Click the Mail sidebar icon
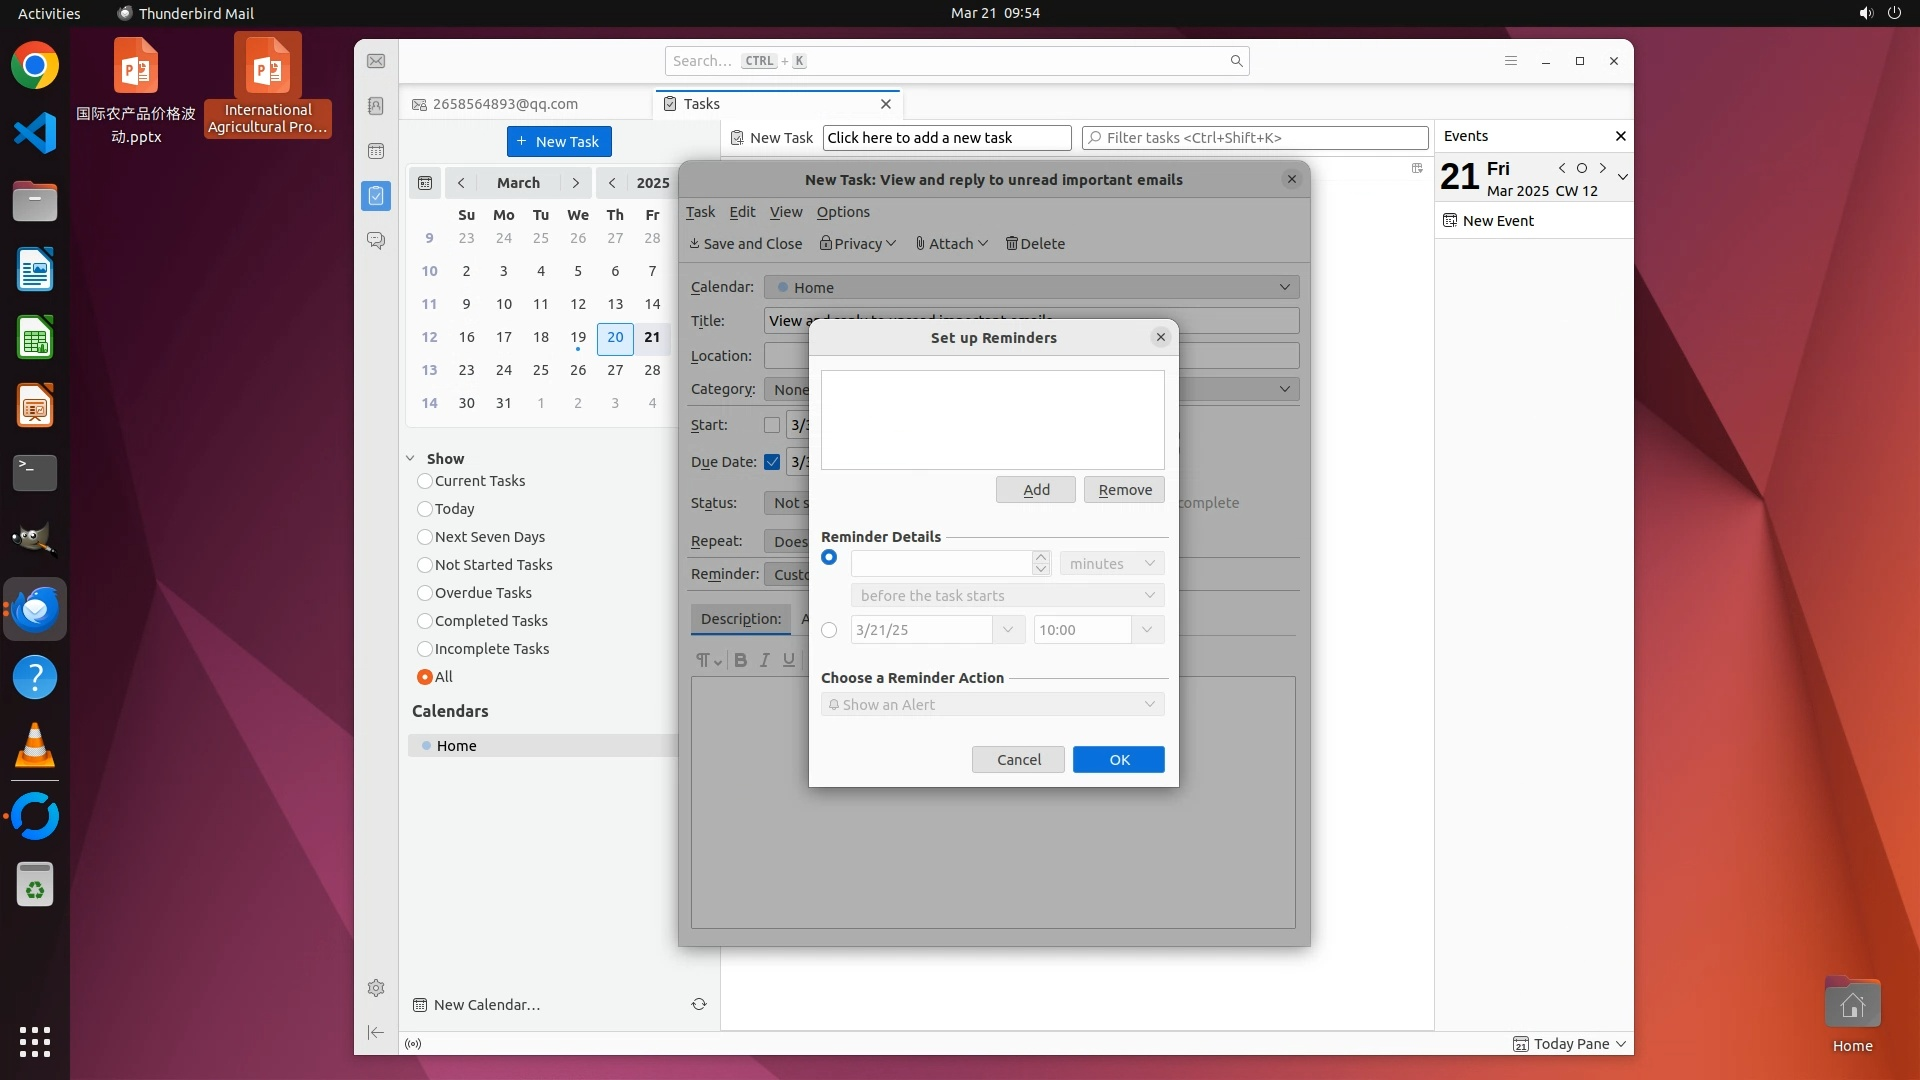Viewport: 1920px width, 1080px height. pos(376,61)
